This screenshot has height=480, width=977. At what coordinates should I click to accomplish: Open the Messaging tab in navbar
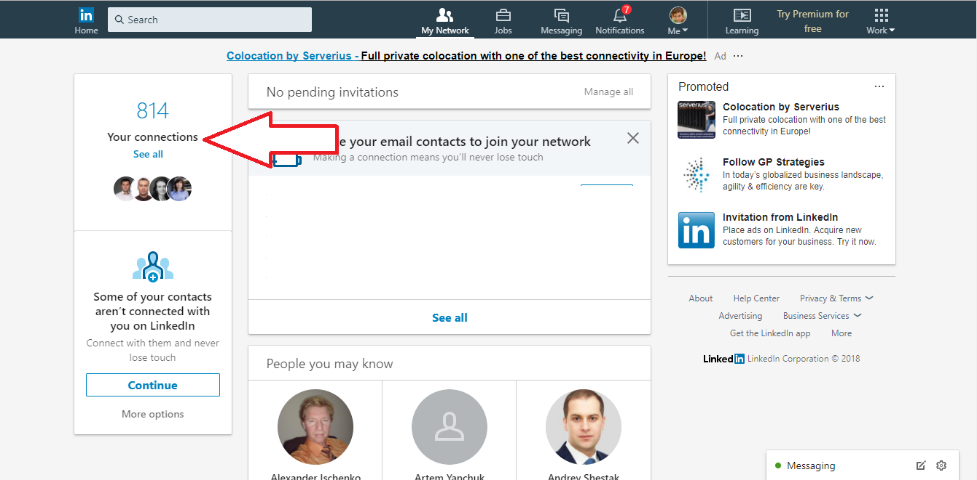click(x=561, y=21)
